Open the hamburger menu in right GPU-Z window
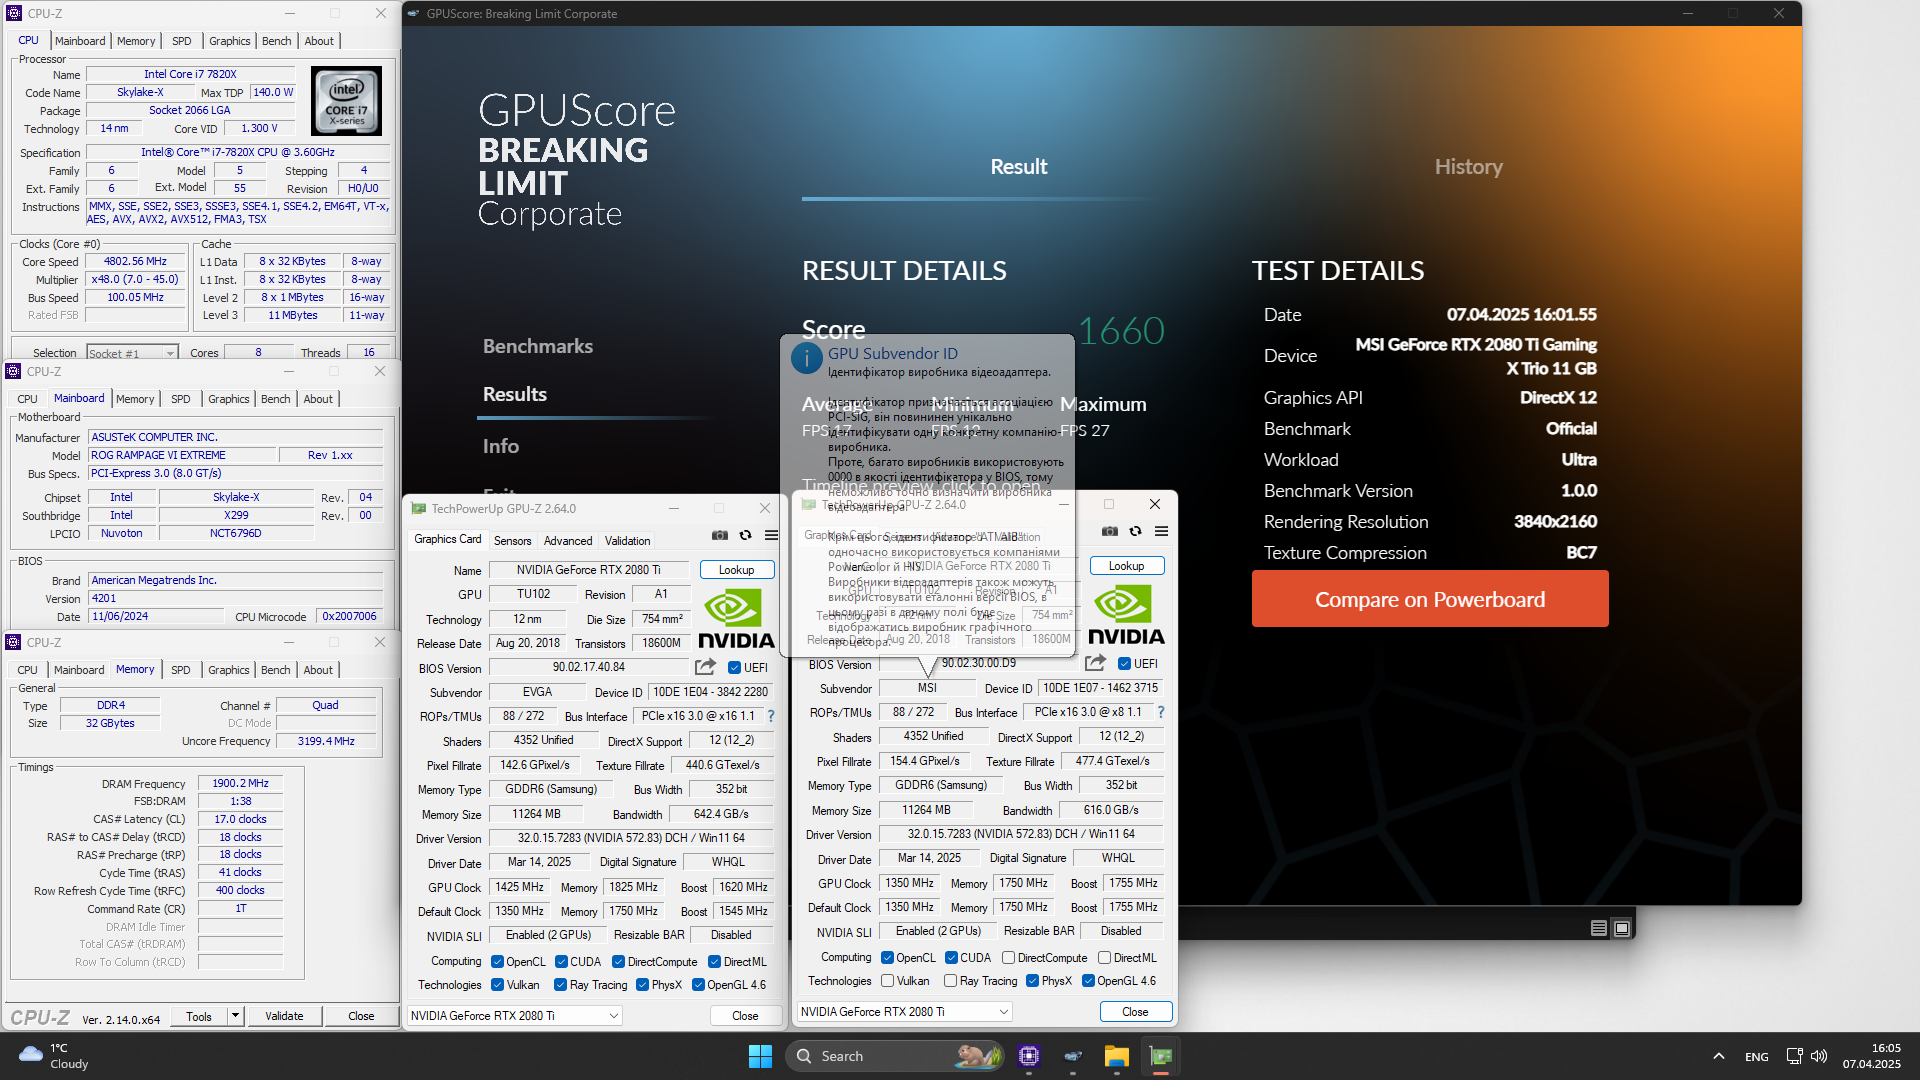 1161,531
